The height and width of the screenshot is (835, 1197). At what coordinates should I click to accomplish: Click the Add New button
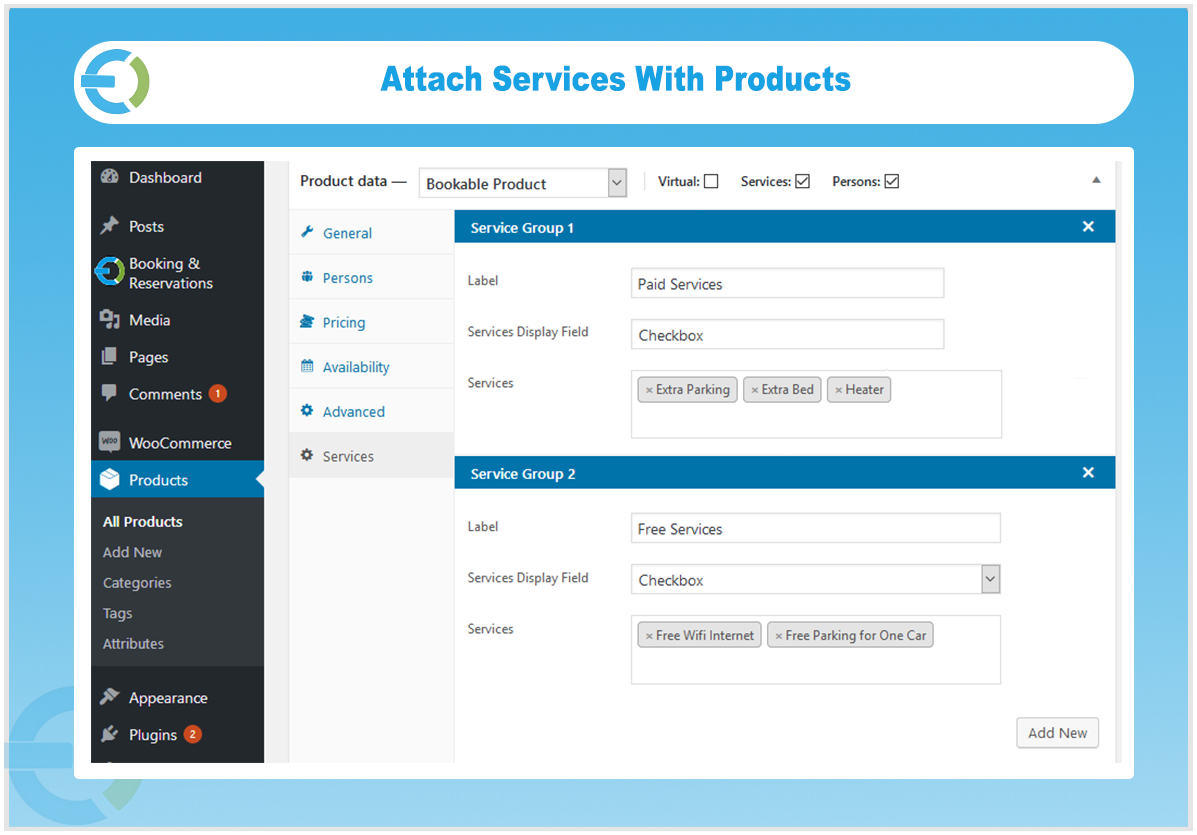1057,733
